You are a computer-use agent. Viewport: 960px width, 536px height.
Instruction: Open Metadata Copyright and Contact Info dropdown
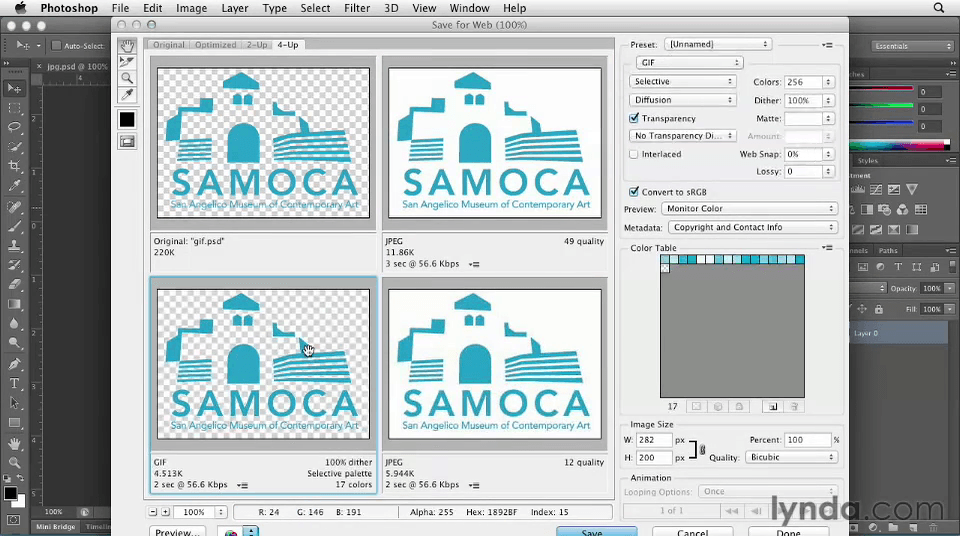752,227
